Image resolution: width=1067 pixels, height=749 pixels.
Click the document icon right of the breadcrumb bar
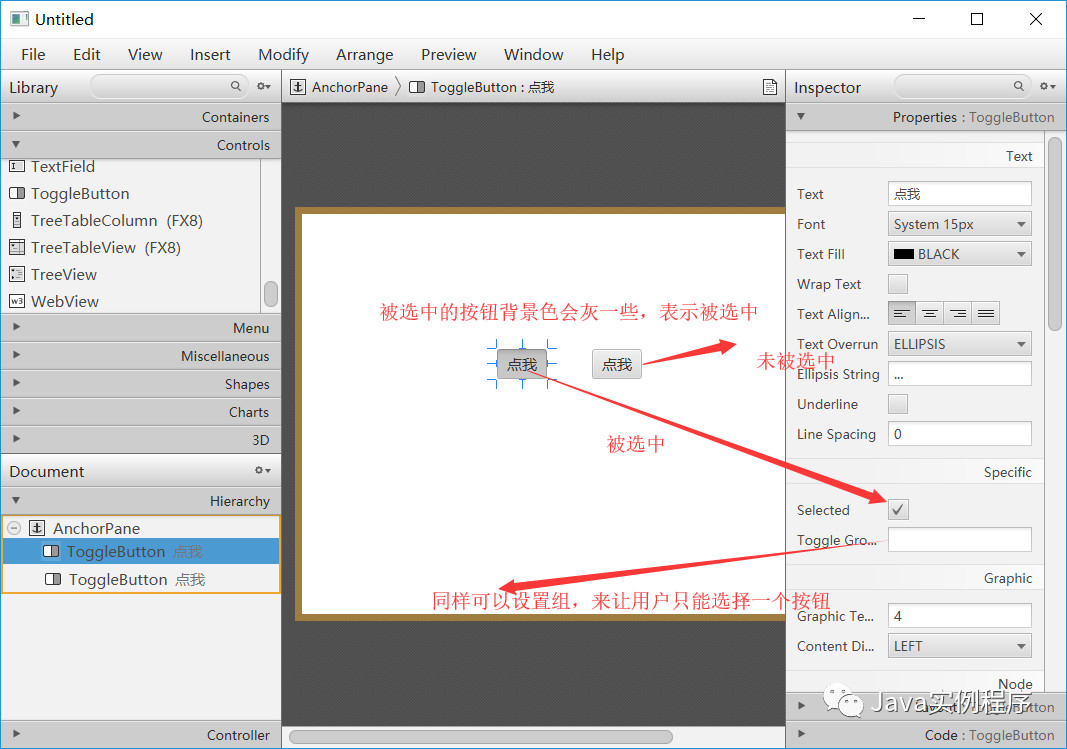pos(770,87)
